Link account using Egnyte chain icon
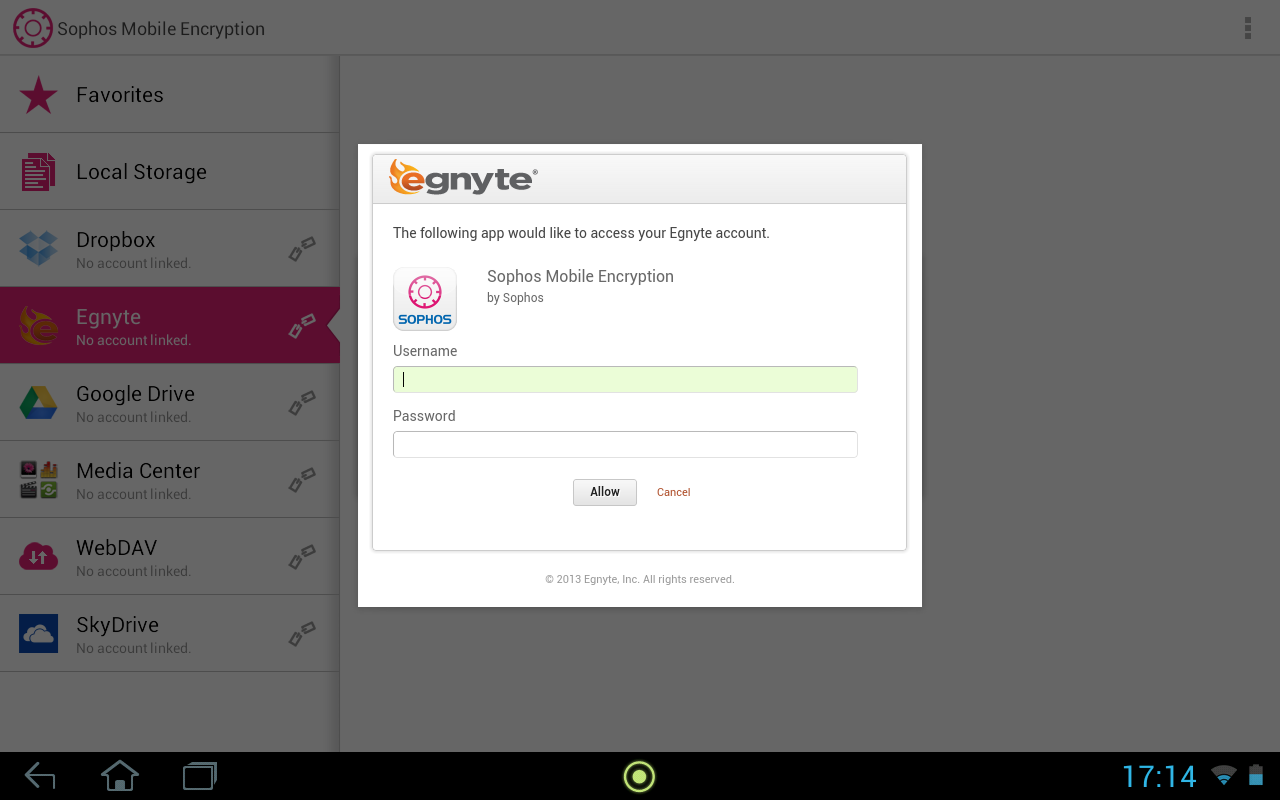 (x=302, y=326)
